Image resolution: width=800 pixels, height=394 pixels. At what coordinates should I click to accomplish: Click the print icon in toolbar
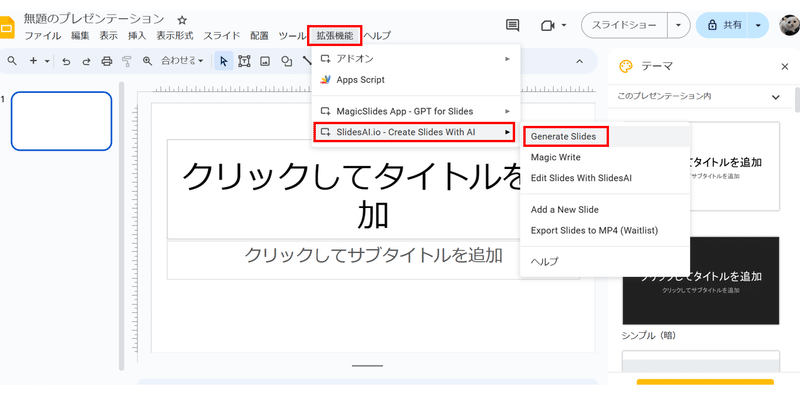pyautogui.click(x=107, y=61)
